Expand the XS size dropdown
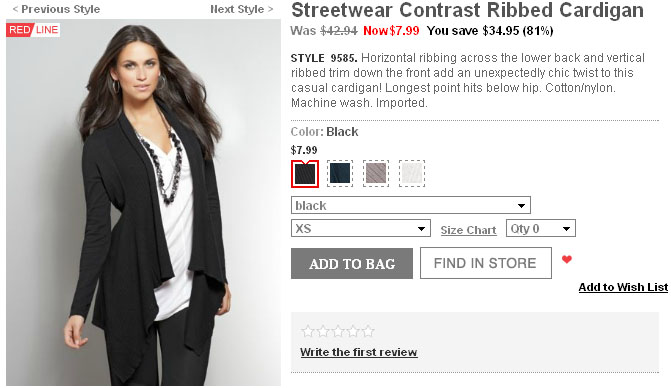The width and height of the screenshot is (671, 388). (361, 228)
